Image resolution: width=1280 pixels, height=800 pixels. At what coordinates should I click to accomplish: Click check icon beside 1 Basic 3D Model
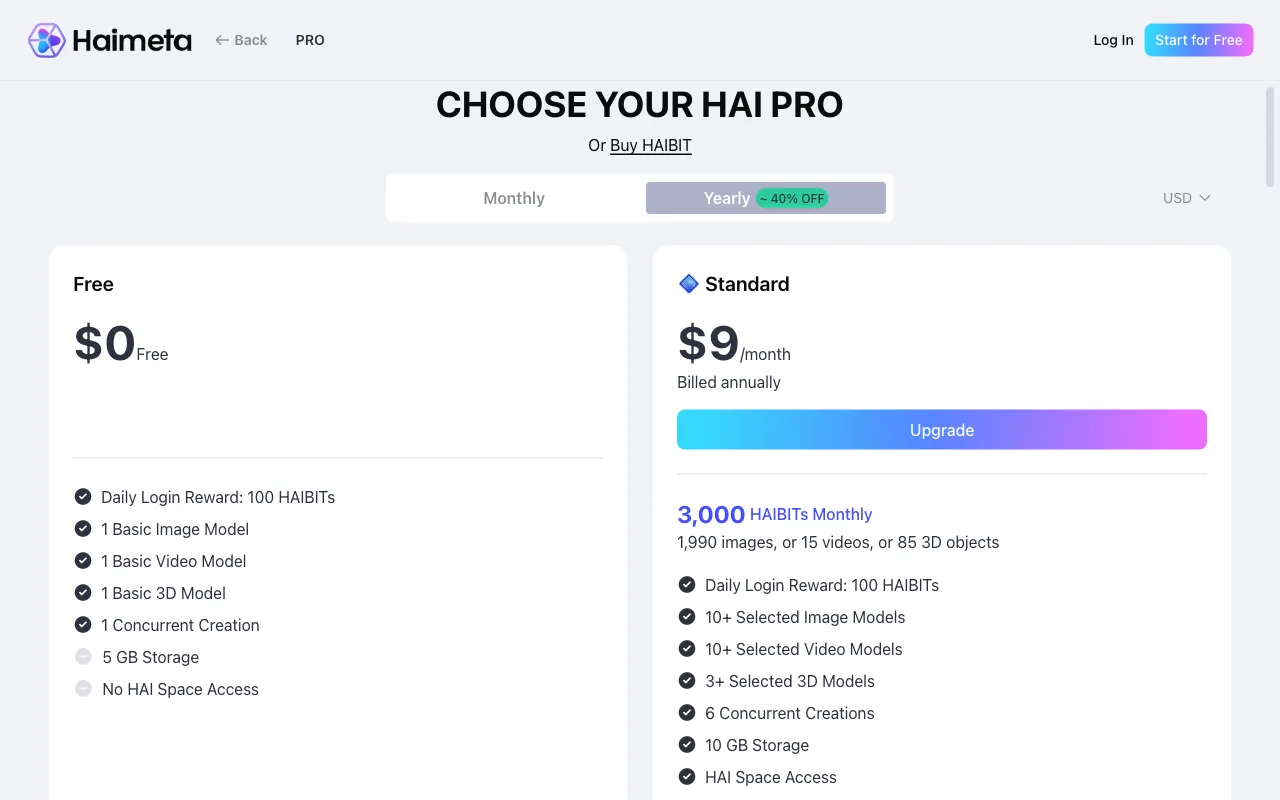pyautogui.click(x=83, y=593)
